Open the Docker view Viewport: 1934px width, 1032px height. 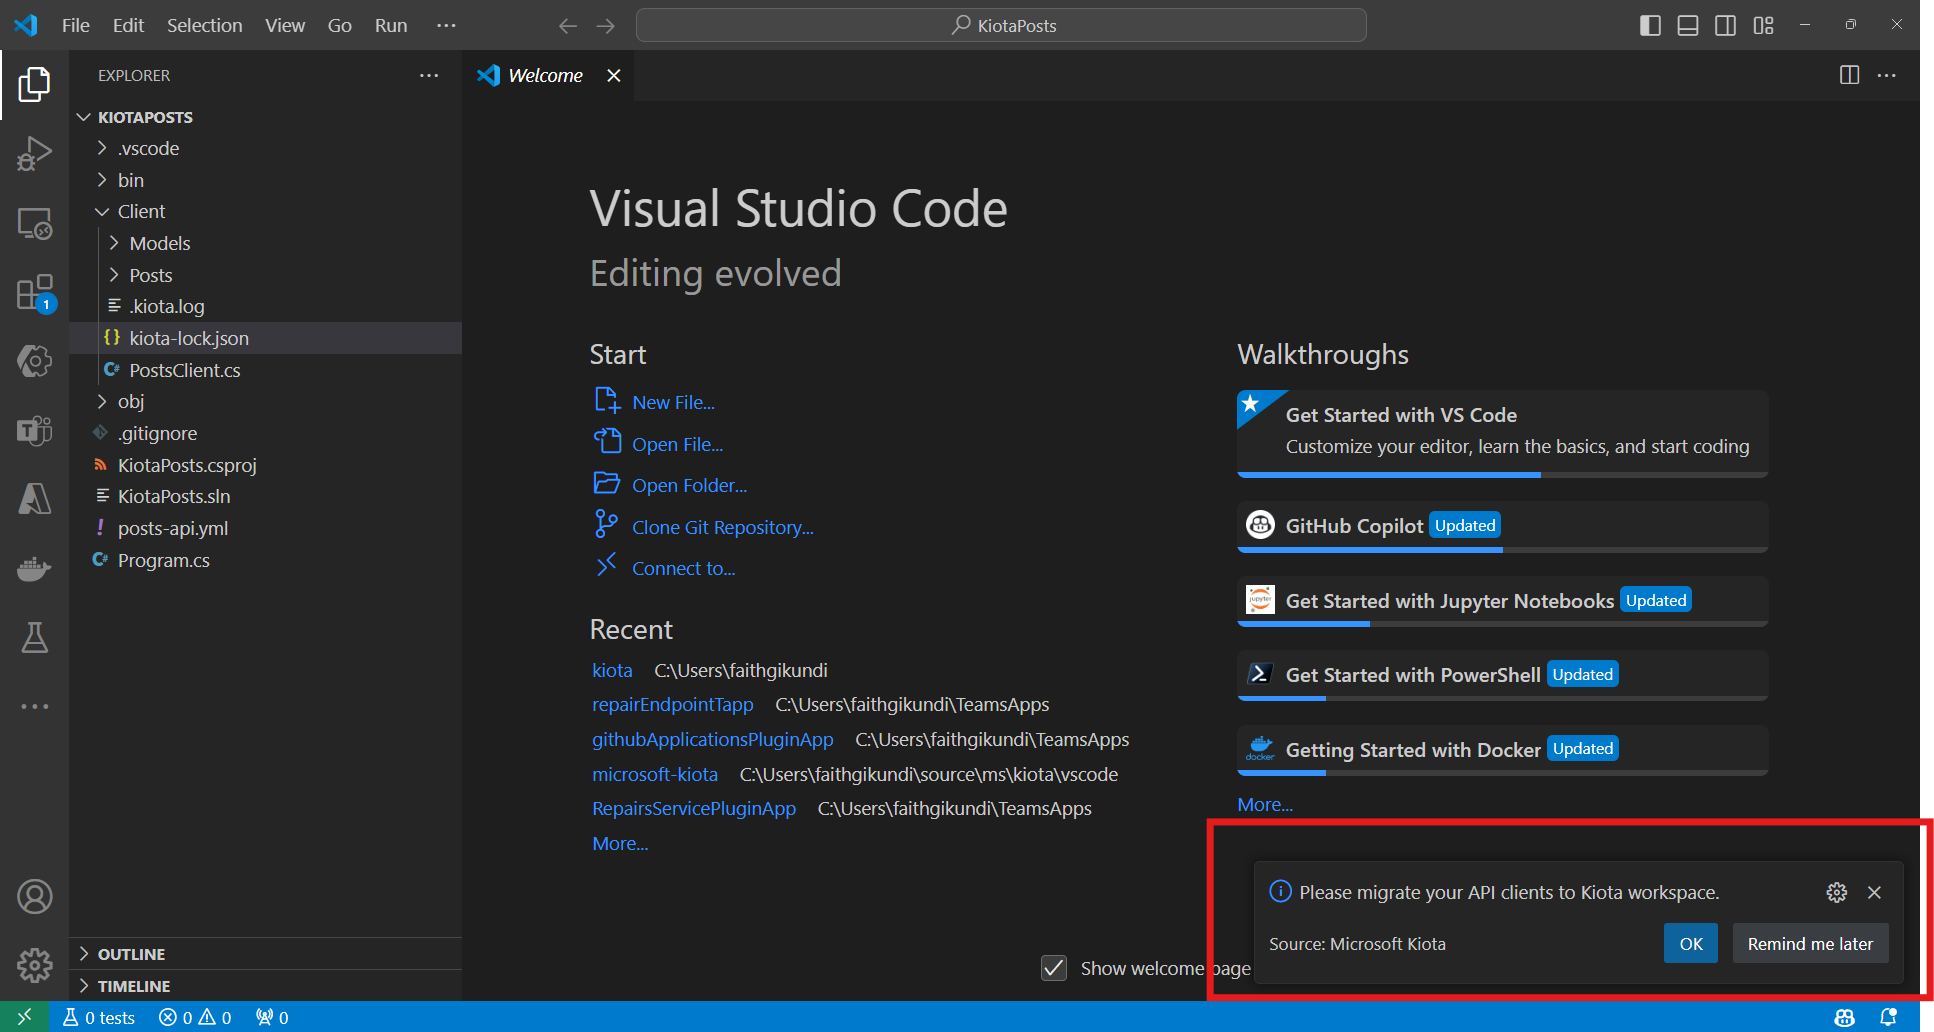(x=34, y=568)
